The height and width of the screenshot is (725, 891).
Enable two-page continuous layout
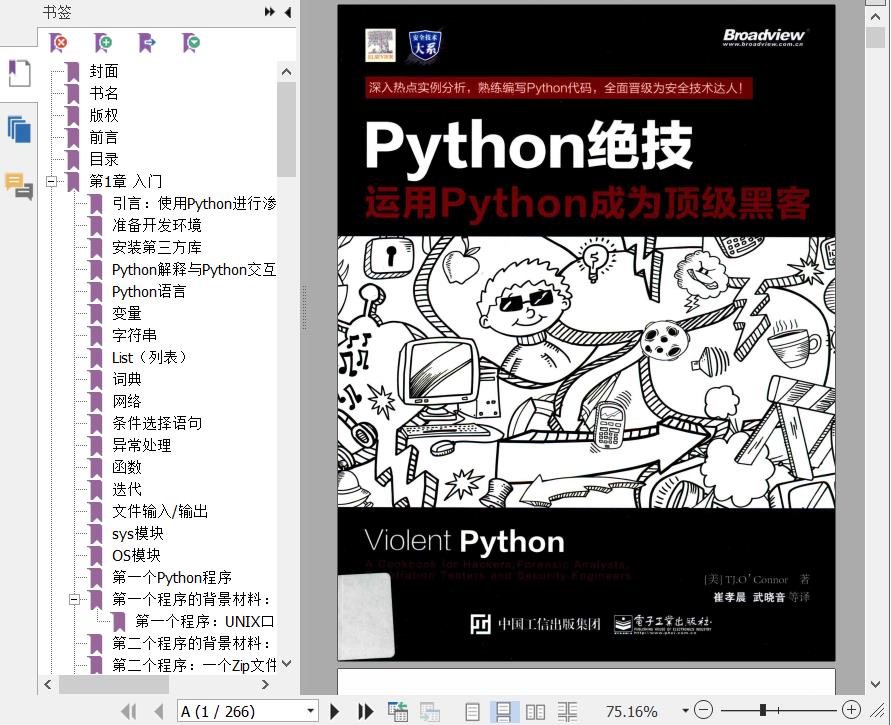(567, 711)
